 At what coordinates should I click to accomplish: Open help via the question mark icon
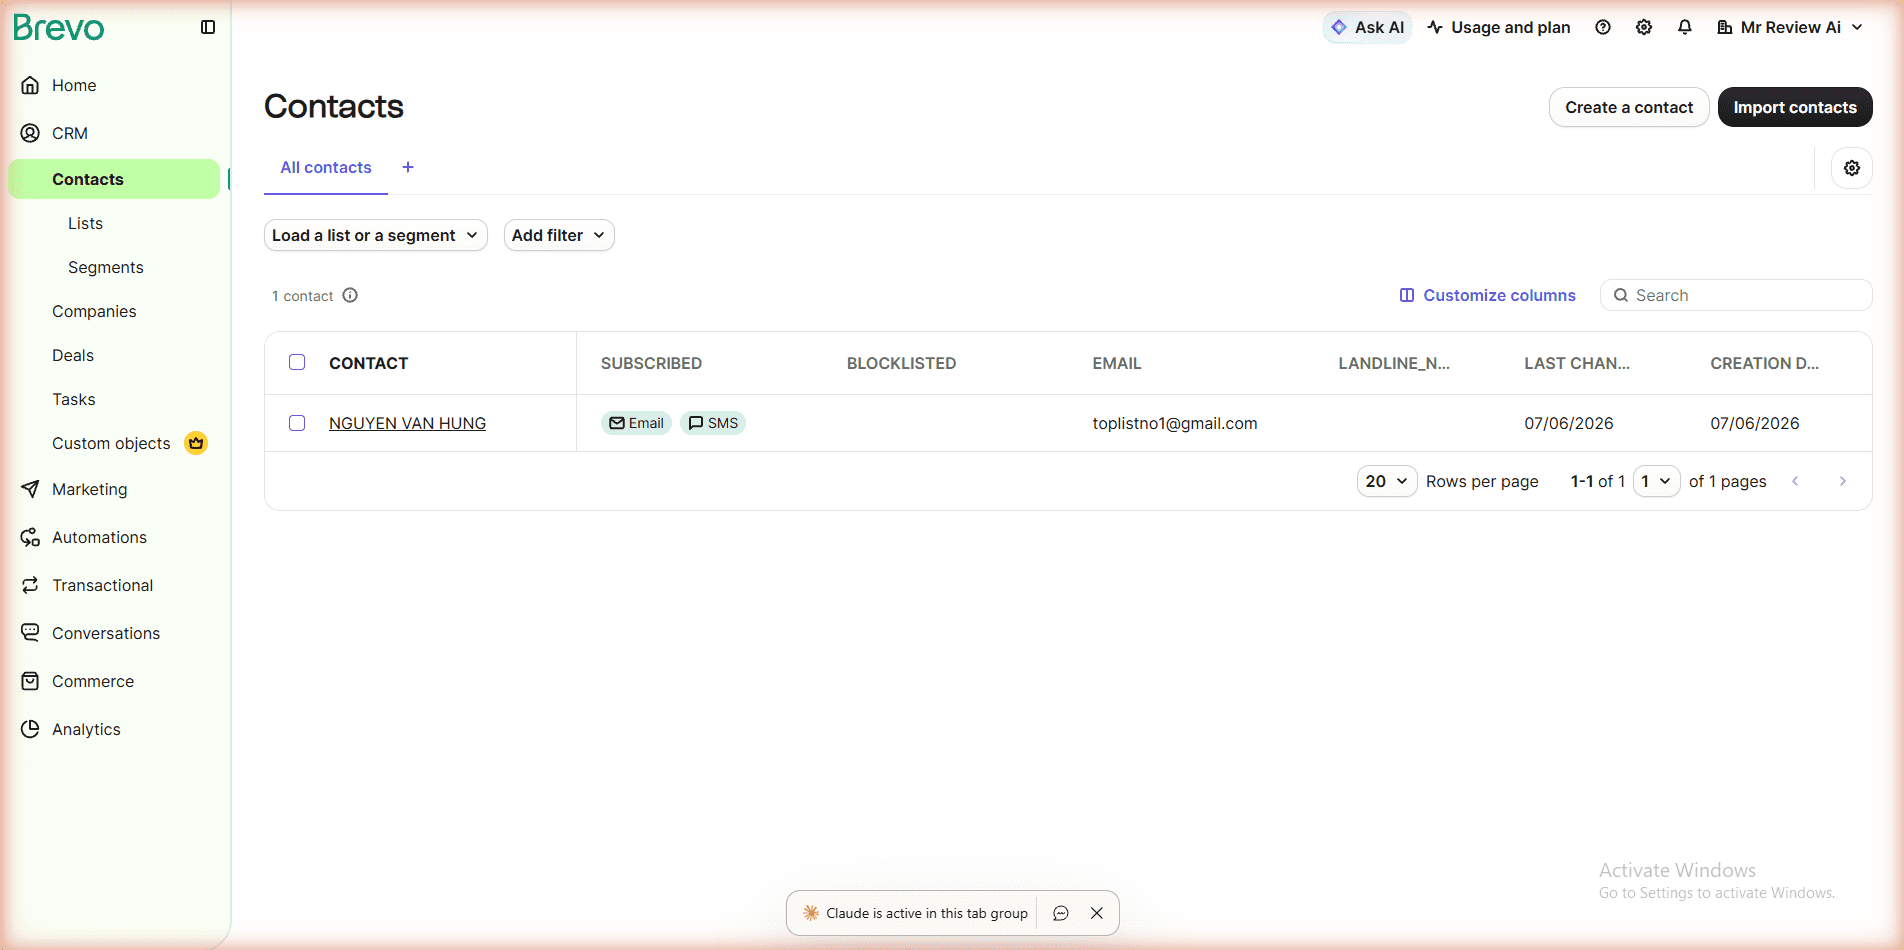tap(1603, 27)
